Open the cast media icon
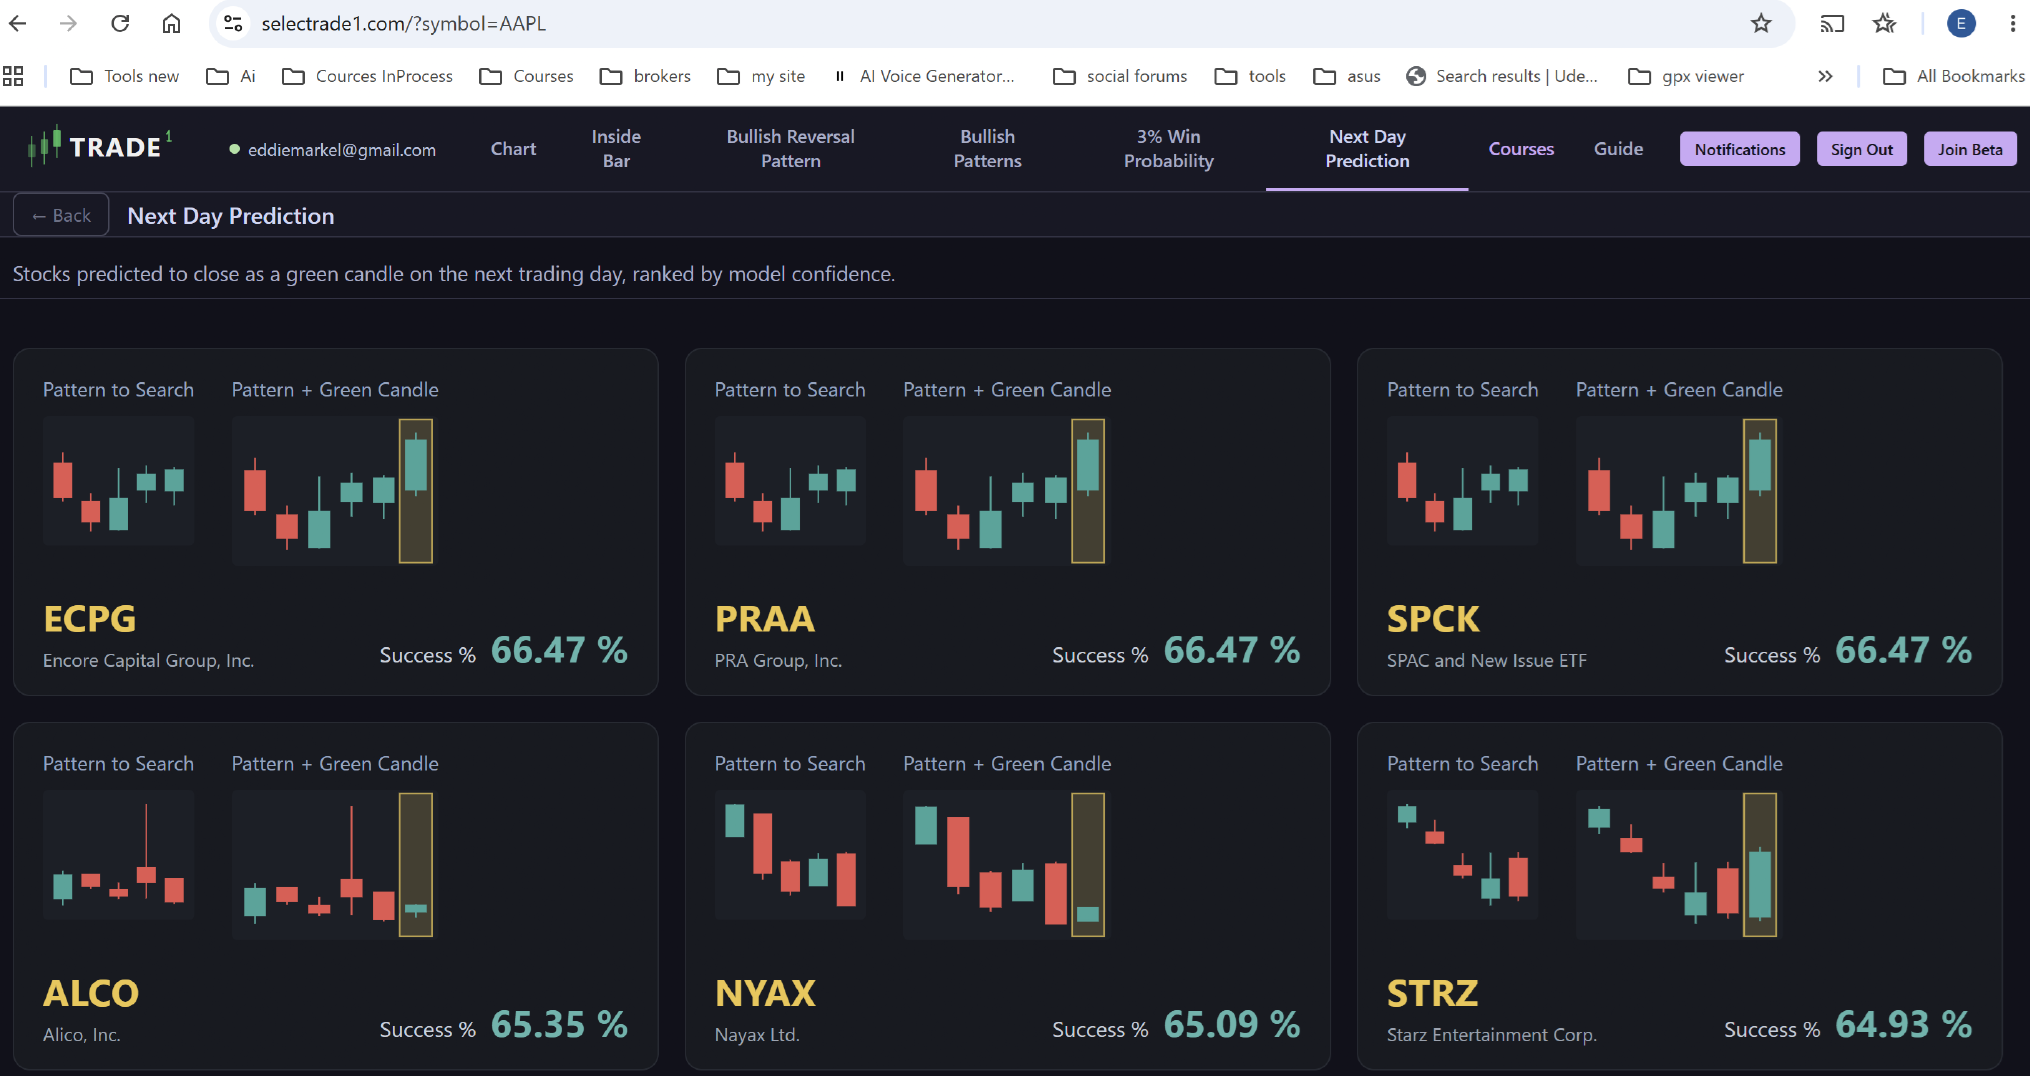The height and width of the screenshot is (1076, 2030). click(1832, 23)
